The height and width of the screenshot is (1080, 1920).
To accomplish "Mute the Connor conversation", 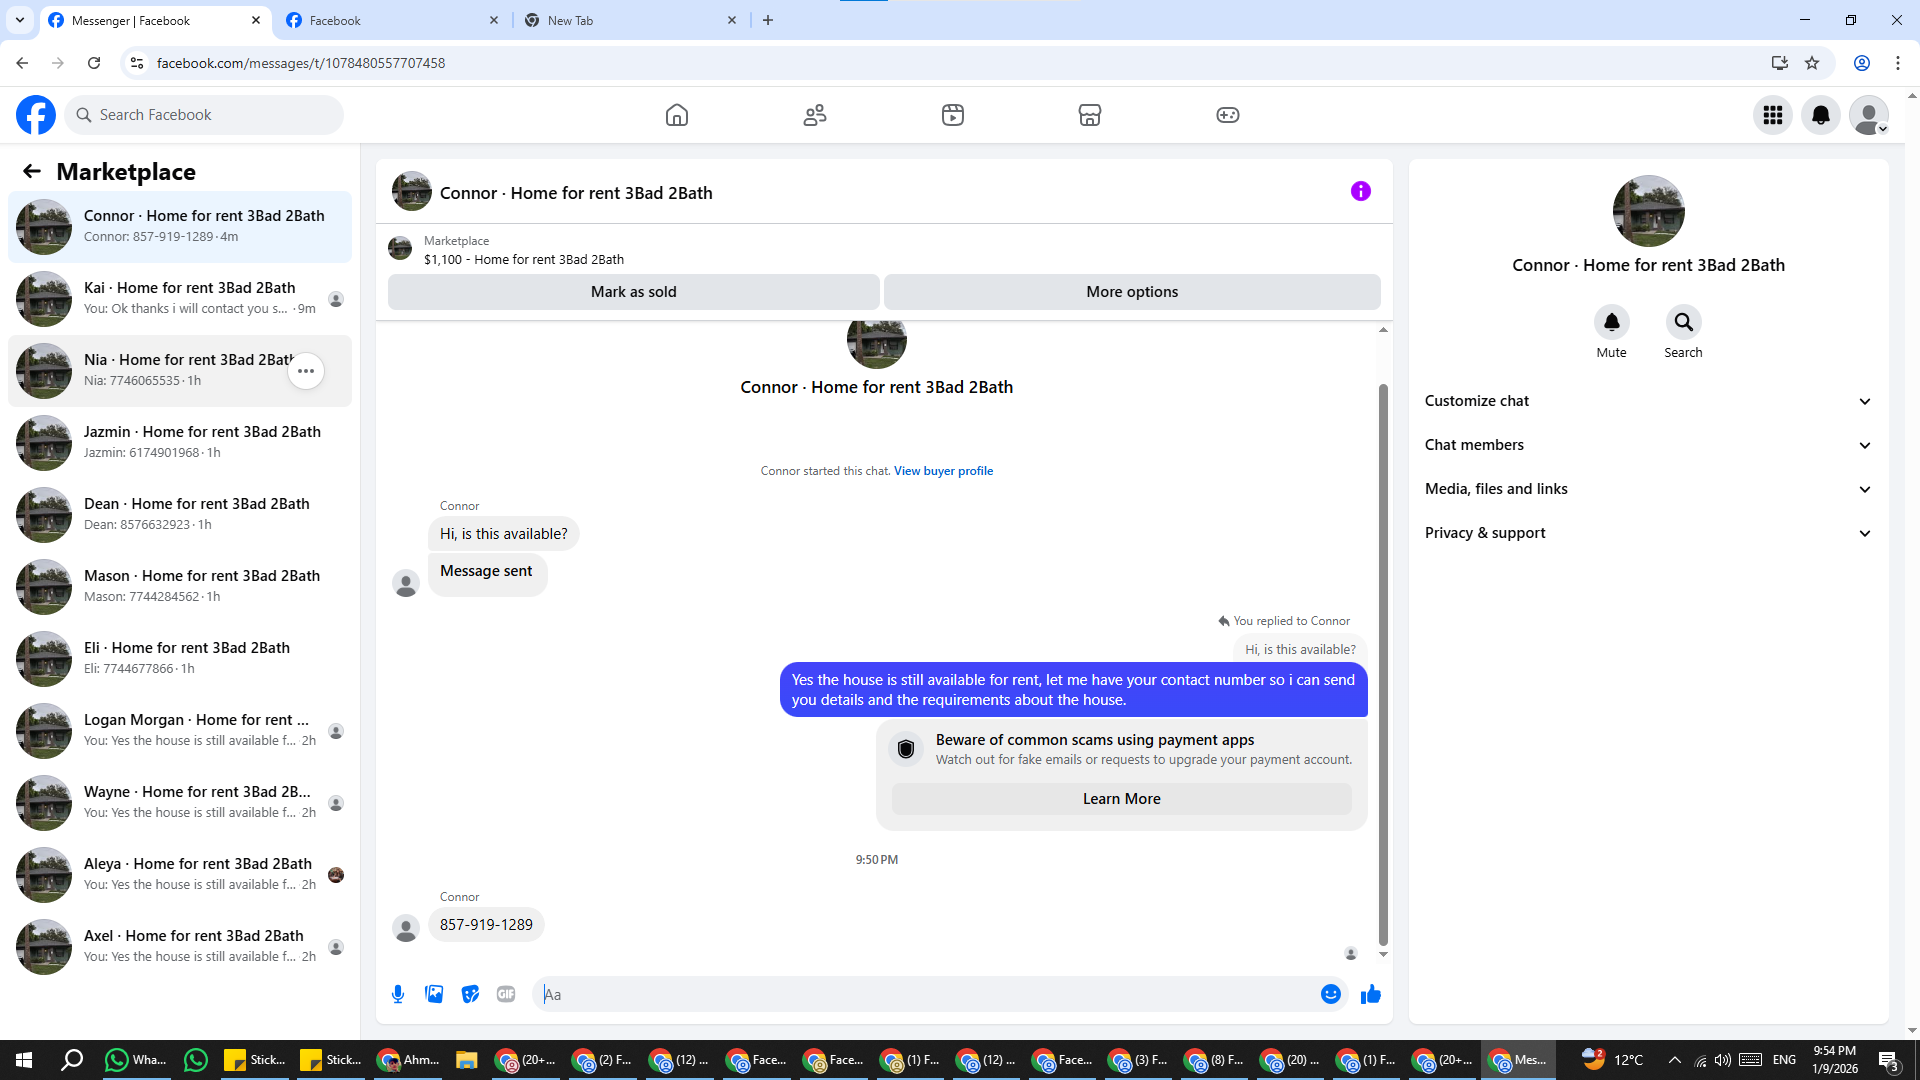I will [x=1611, y=323].
